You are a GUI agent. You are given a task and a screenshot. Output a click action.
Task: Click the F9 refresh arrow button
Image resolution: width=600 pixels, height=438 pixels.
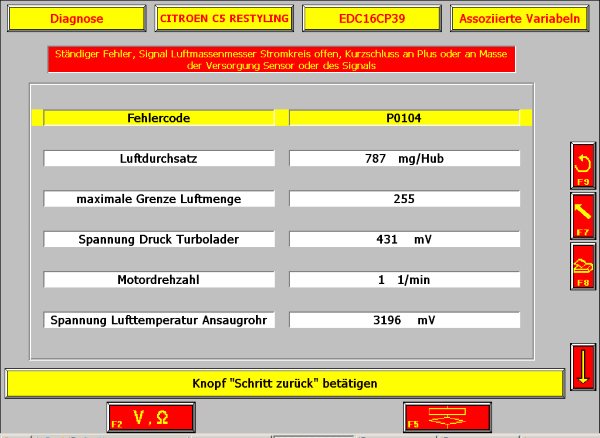583,166
